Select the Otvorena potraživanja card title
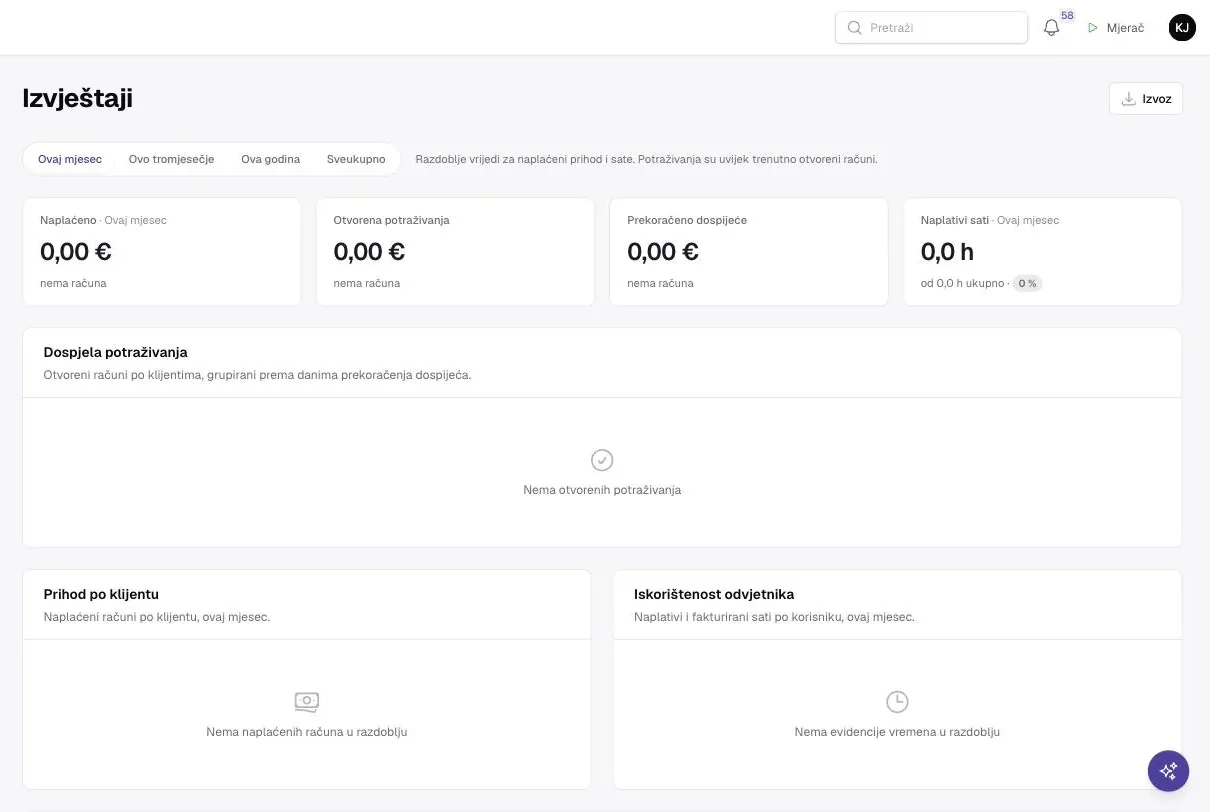Viewport: 1210px width, 812px height. click(392, 220)
